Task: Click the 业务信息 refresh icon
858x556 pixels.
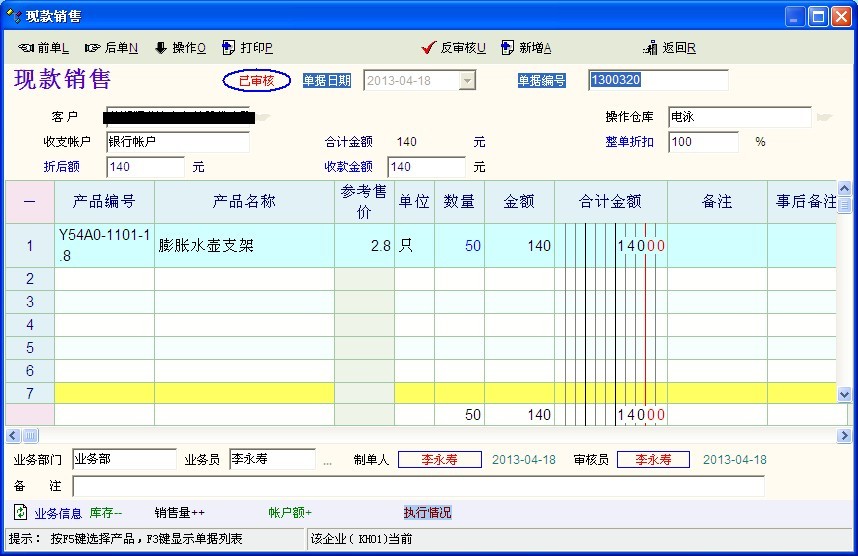Action: coord(20,513)
